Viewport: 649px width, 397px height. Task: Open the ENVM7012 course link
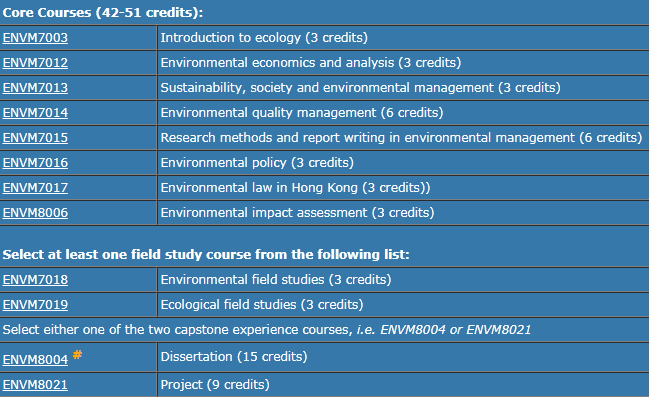[35, 63]
